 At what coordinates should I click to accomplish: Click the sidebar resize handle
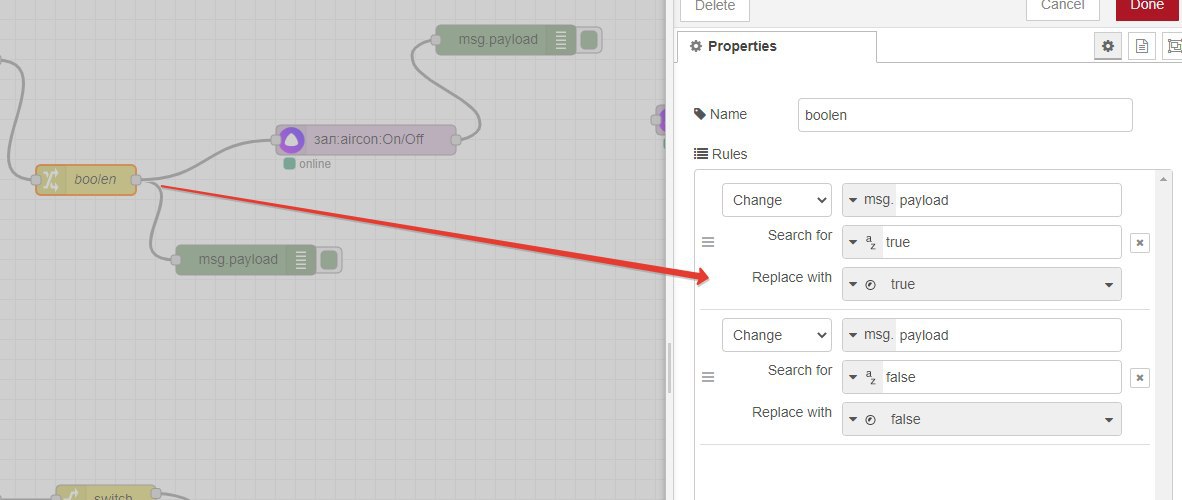(x=669, y=367)
